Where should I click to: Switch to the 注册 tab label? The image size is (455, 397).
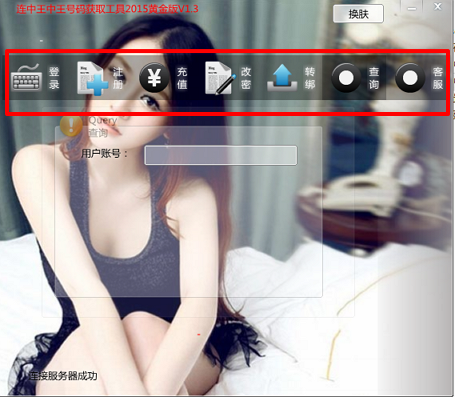pos(118,78)
